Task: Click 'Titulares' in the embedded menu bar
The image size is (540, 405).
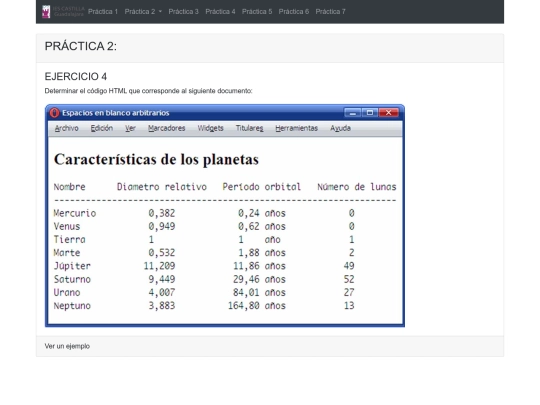Action: point(249,128)
